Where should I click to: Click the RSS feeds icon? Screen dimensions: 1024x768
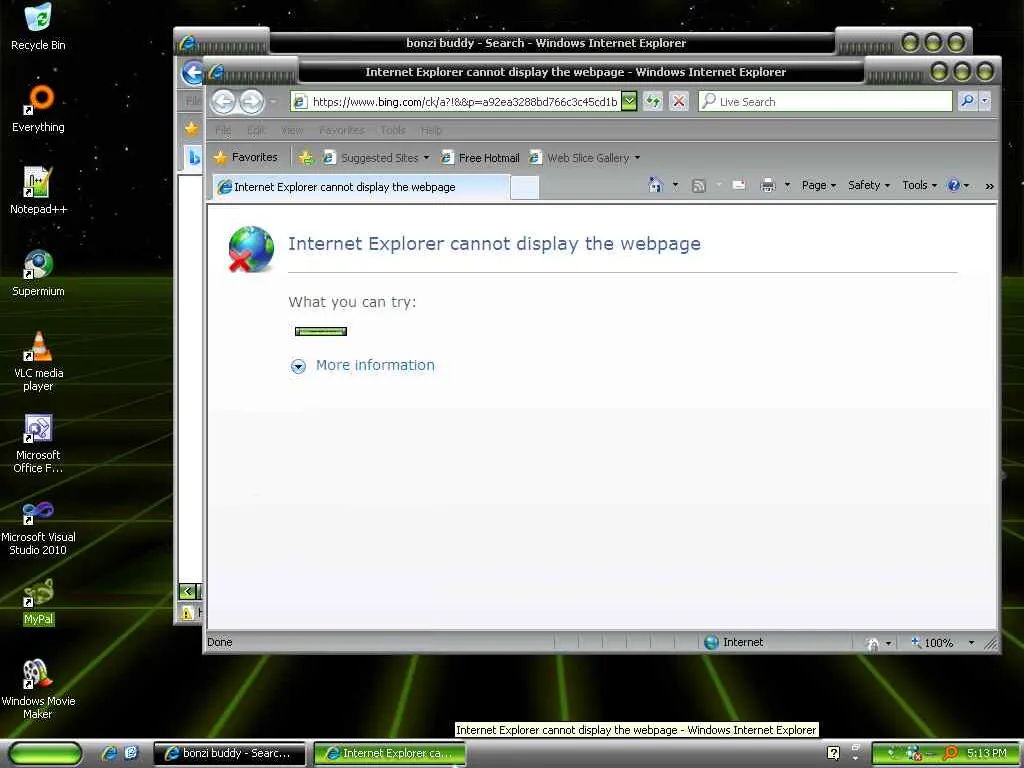[699, 186]
